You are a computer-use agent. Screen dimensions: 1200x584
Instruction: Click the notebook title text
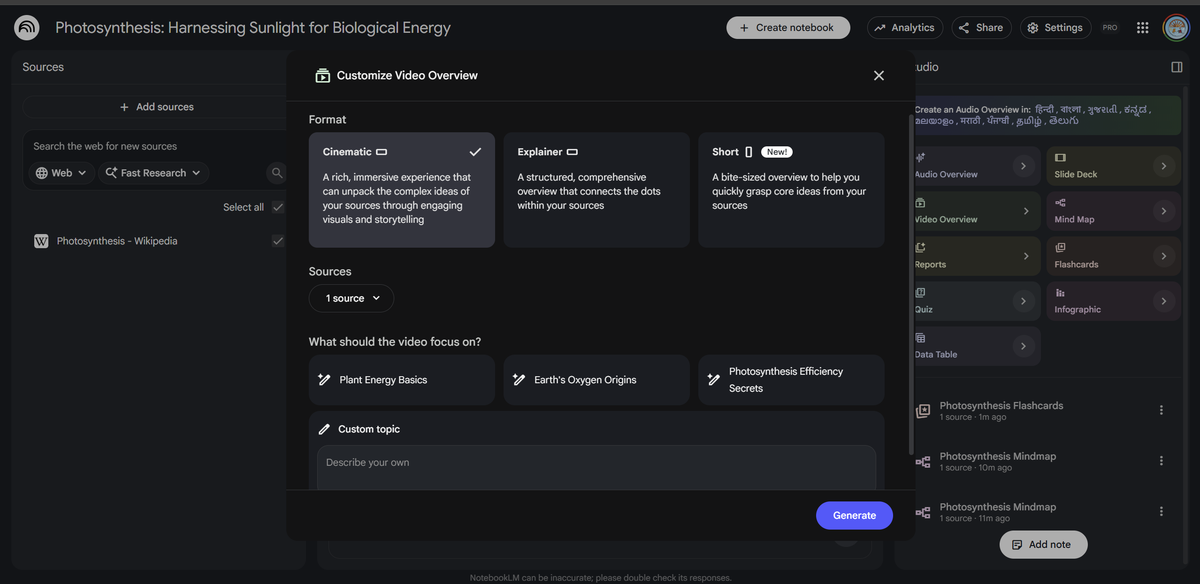[253, 28]
